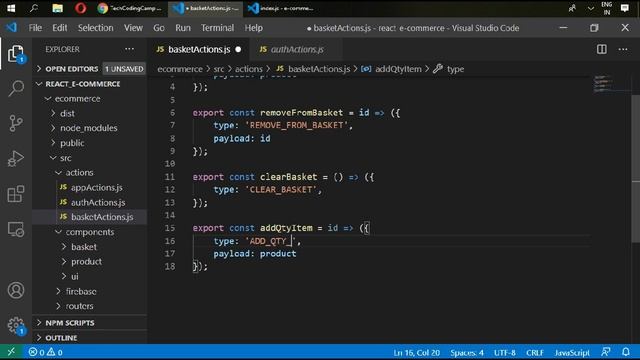Open the Manage gear icon
640x360 pixels.
pos(16,325)
